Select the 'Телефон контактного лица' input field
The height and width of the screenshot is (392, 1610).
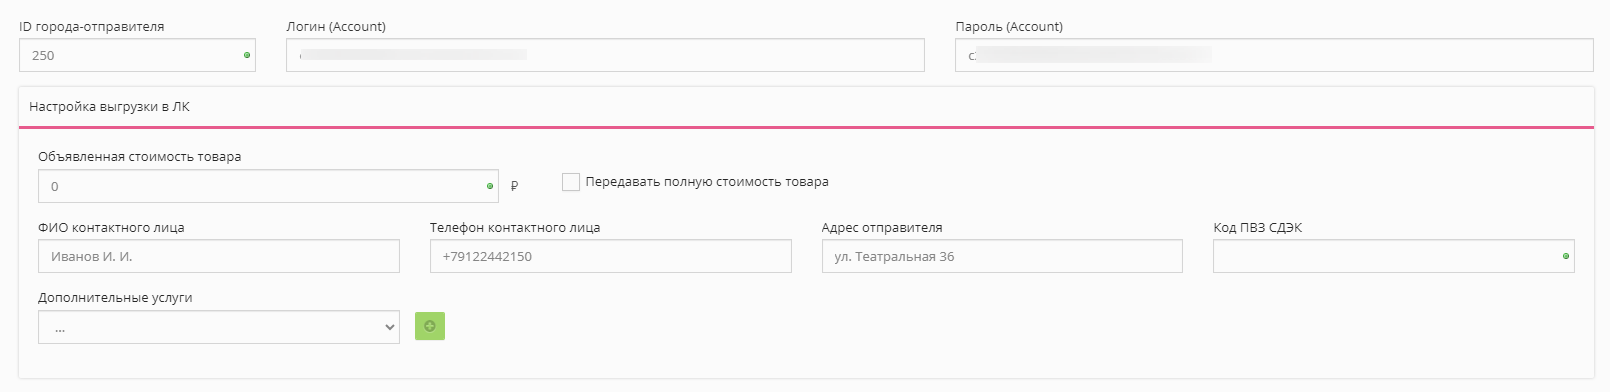click(611, 256)
